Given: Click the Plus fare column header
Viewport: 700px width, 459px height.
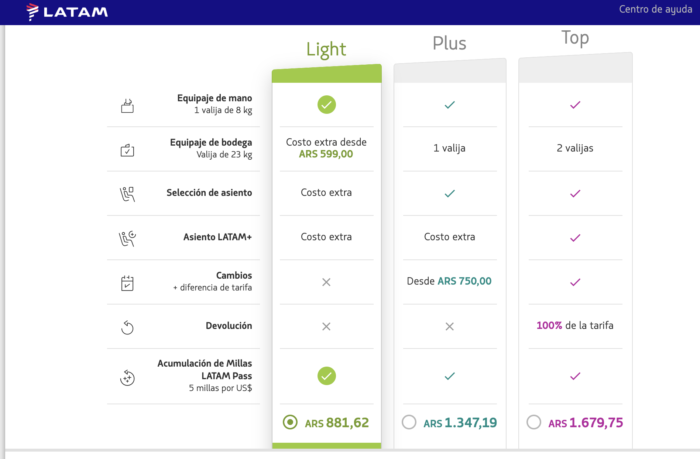Looking at the screenshot, I should coord(449,43).
